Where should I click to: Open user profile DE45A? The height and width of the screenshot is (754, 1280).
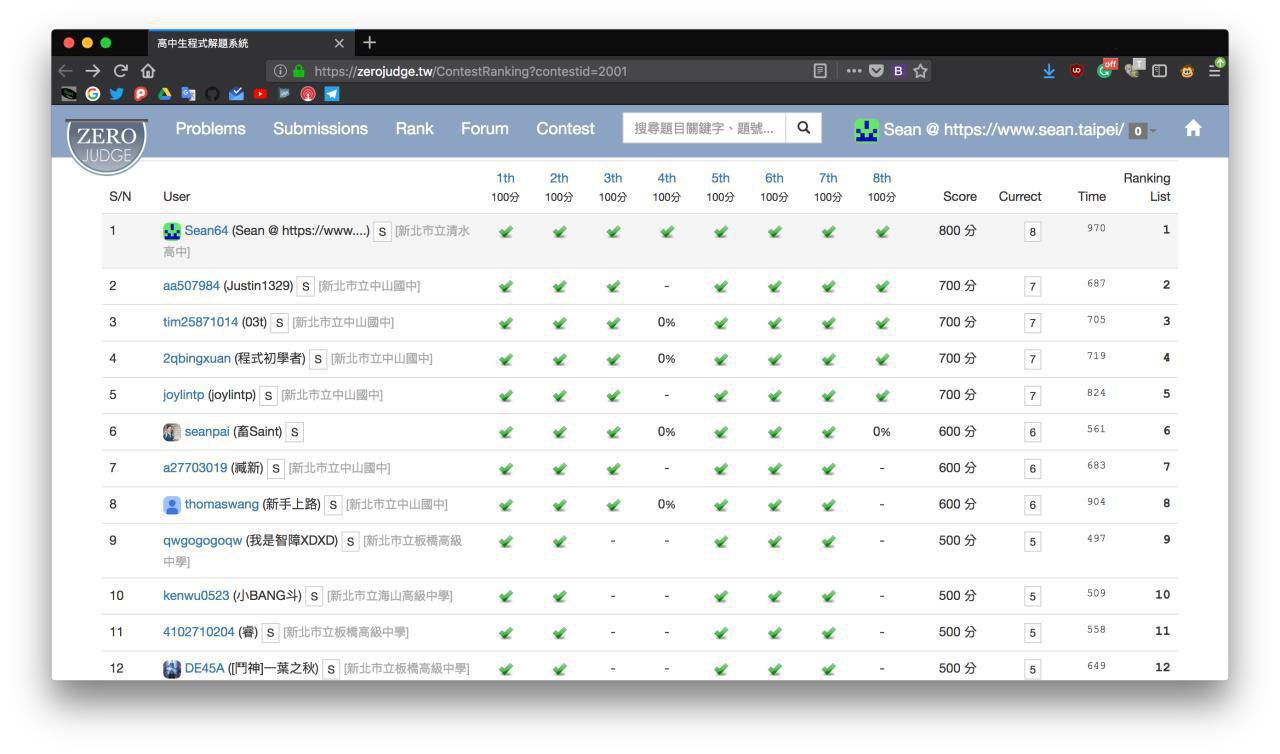[205, 668]
